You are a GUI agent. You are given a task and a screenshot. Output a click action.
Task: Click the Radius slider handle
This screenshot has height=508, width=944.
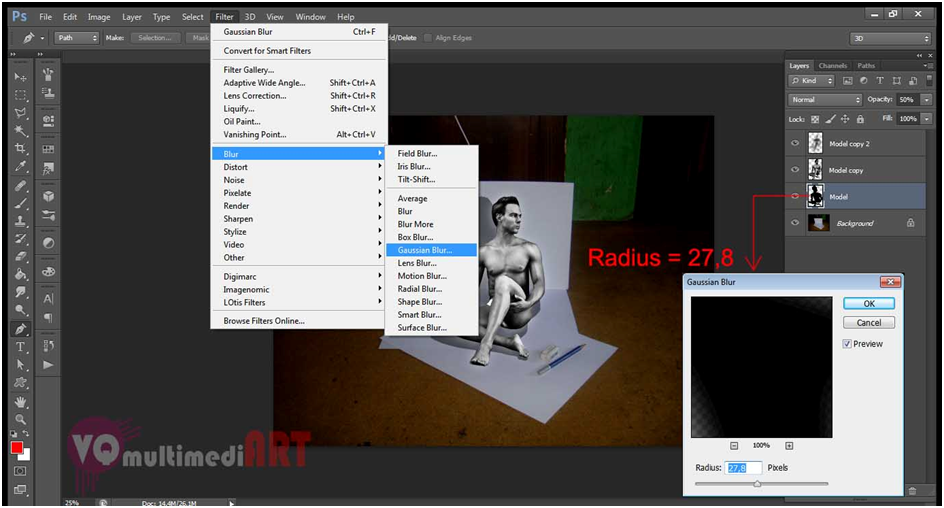[757, 483]
